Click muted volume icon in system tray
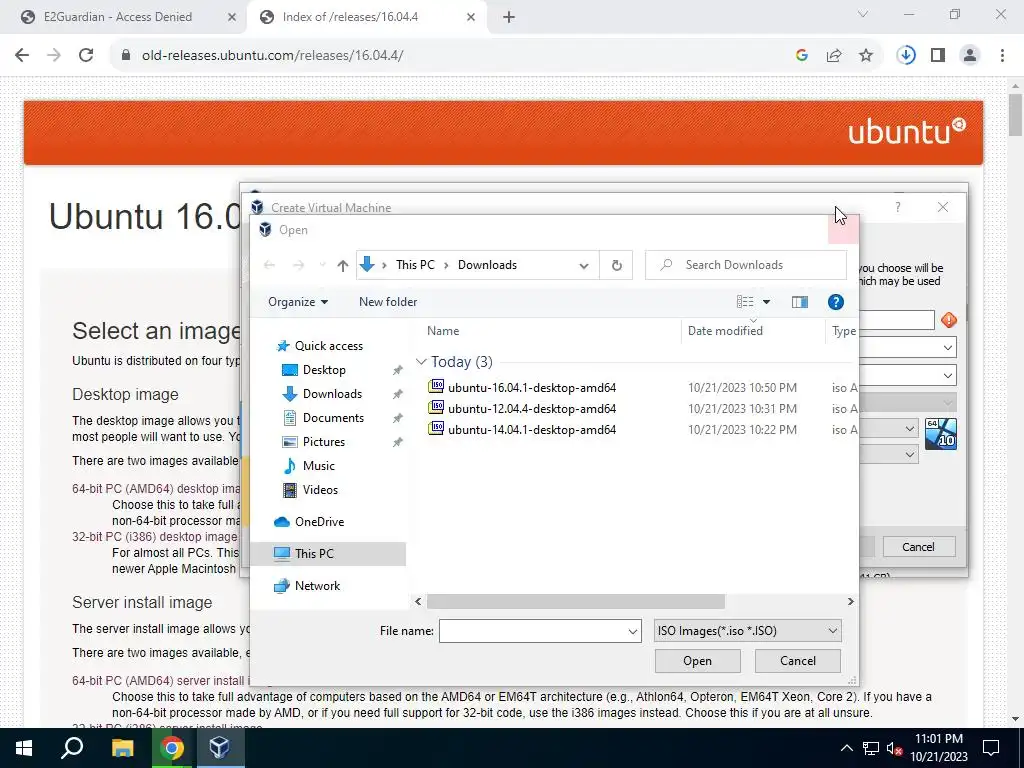 click(894, 748)
